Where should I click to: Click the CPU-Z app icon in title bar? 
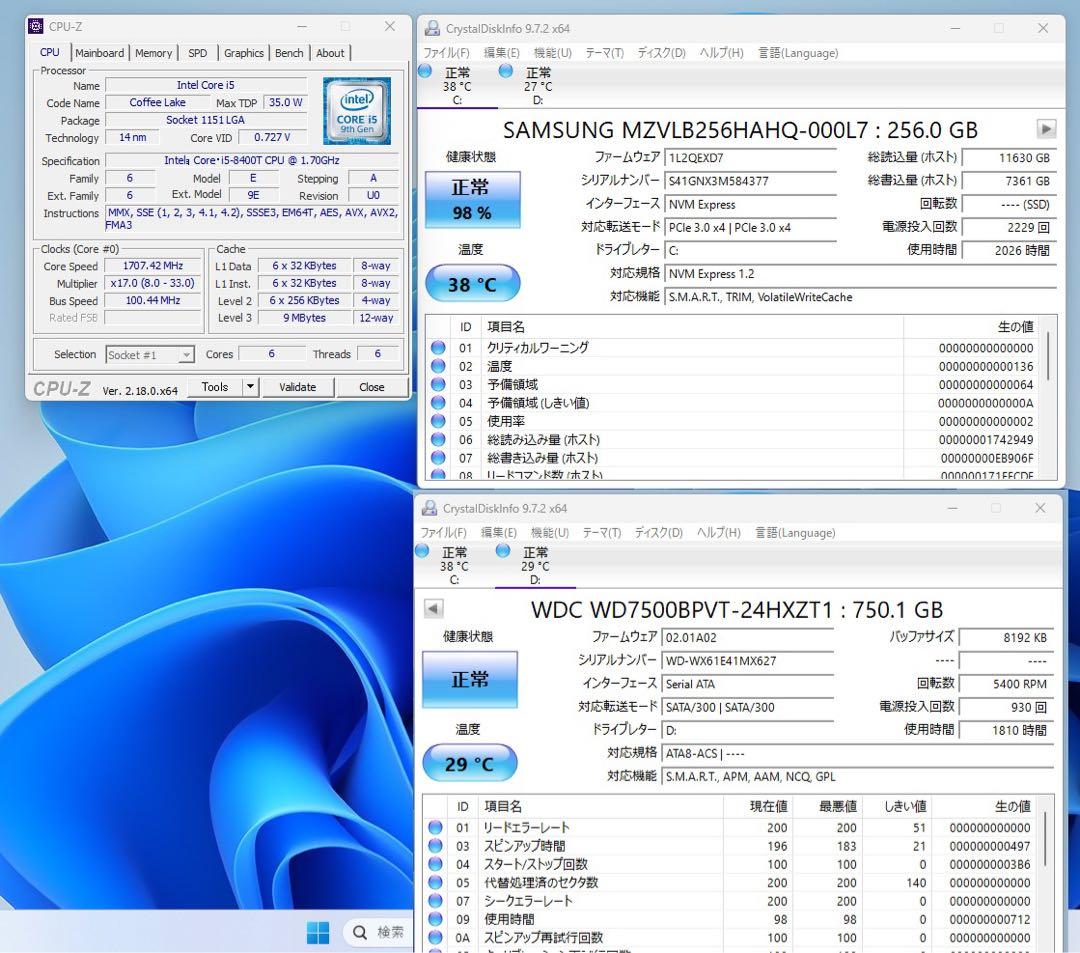36,26
